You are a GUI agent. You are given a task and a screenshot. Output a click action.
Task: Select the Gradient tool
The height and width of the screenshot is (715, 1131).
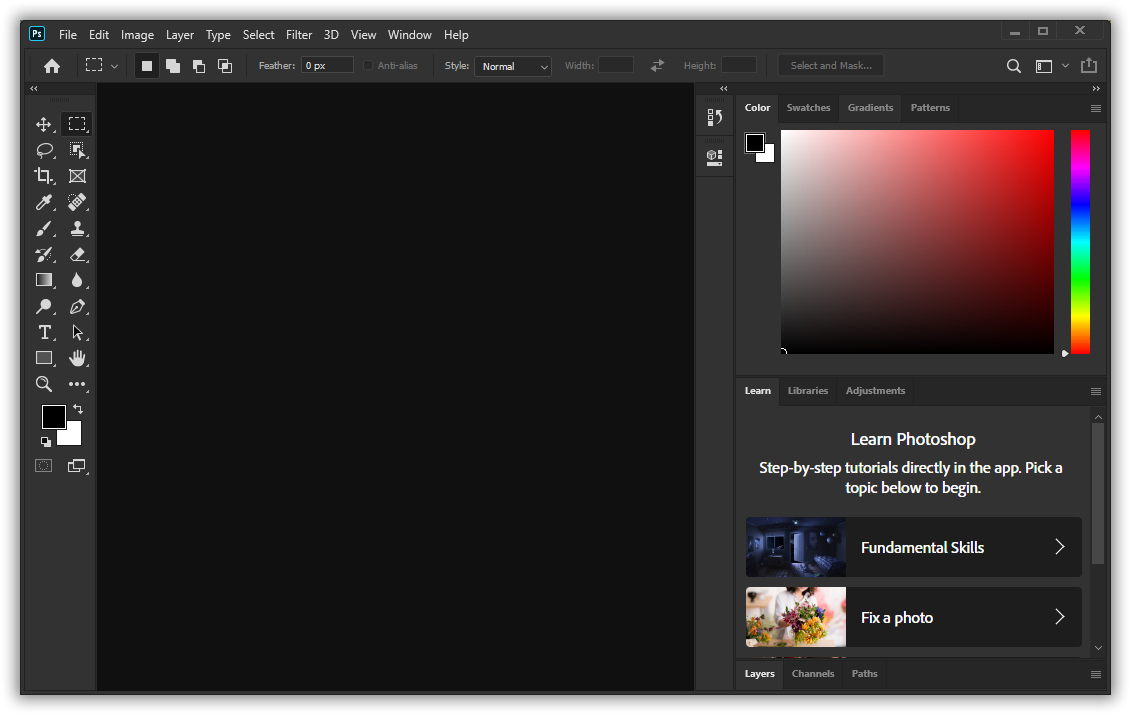(44, 281)
